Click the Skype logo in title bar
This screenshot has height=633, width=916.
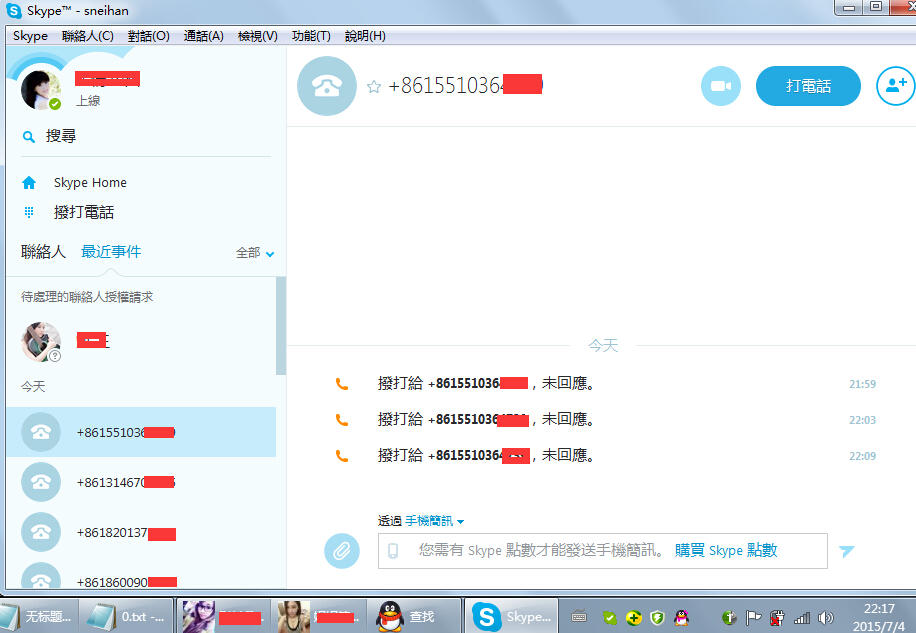click(13, 11)
